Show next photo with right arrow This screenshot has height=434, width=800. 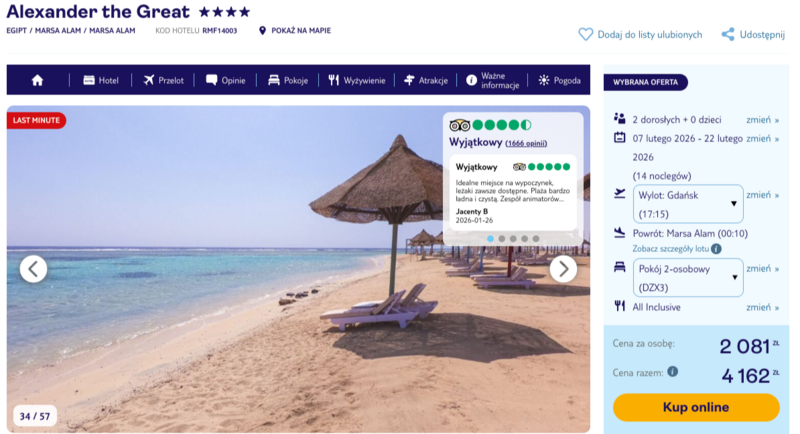(563, 269)
